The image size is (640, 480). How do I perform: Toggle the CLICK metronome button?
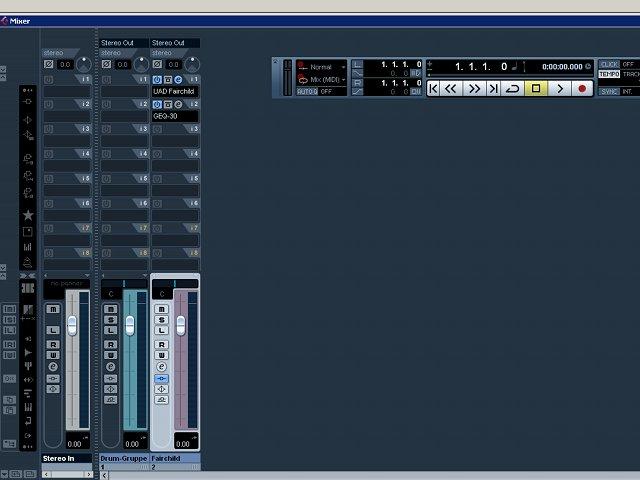coord(609,64)
